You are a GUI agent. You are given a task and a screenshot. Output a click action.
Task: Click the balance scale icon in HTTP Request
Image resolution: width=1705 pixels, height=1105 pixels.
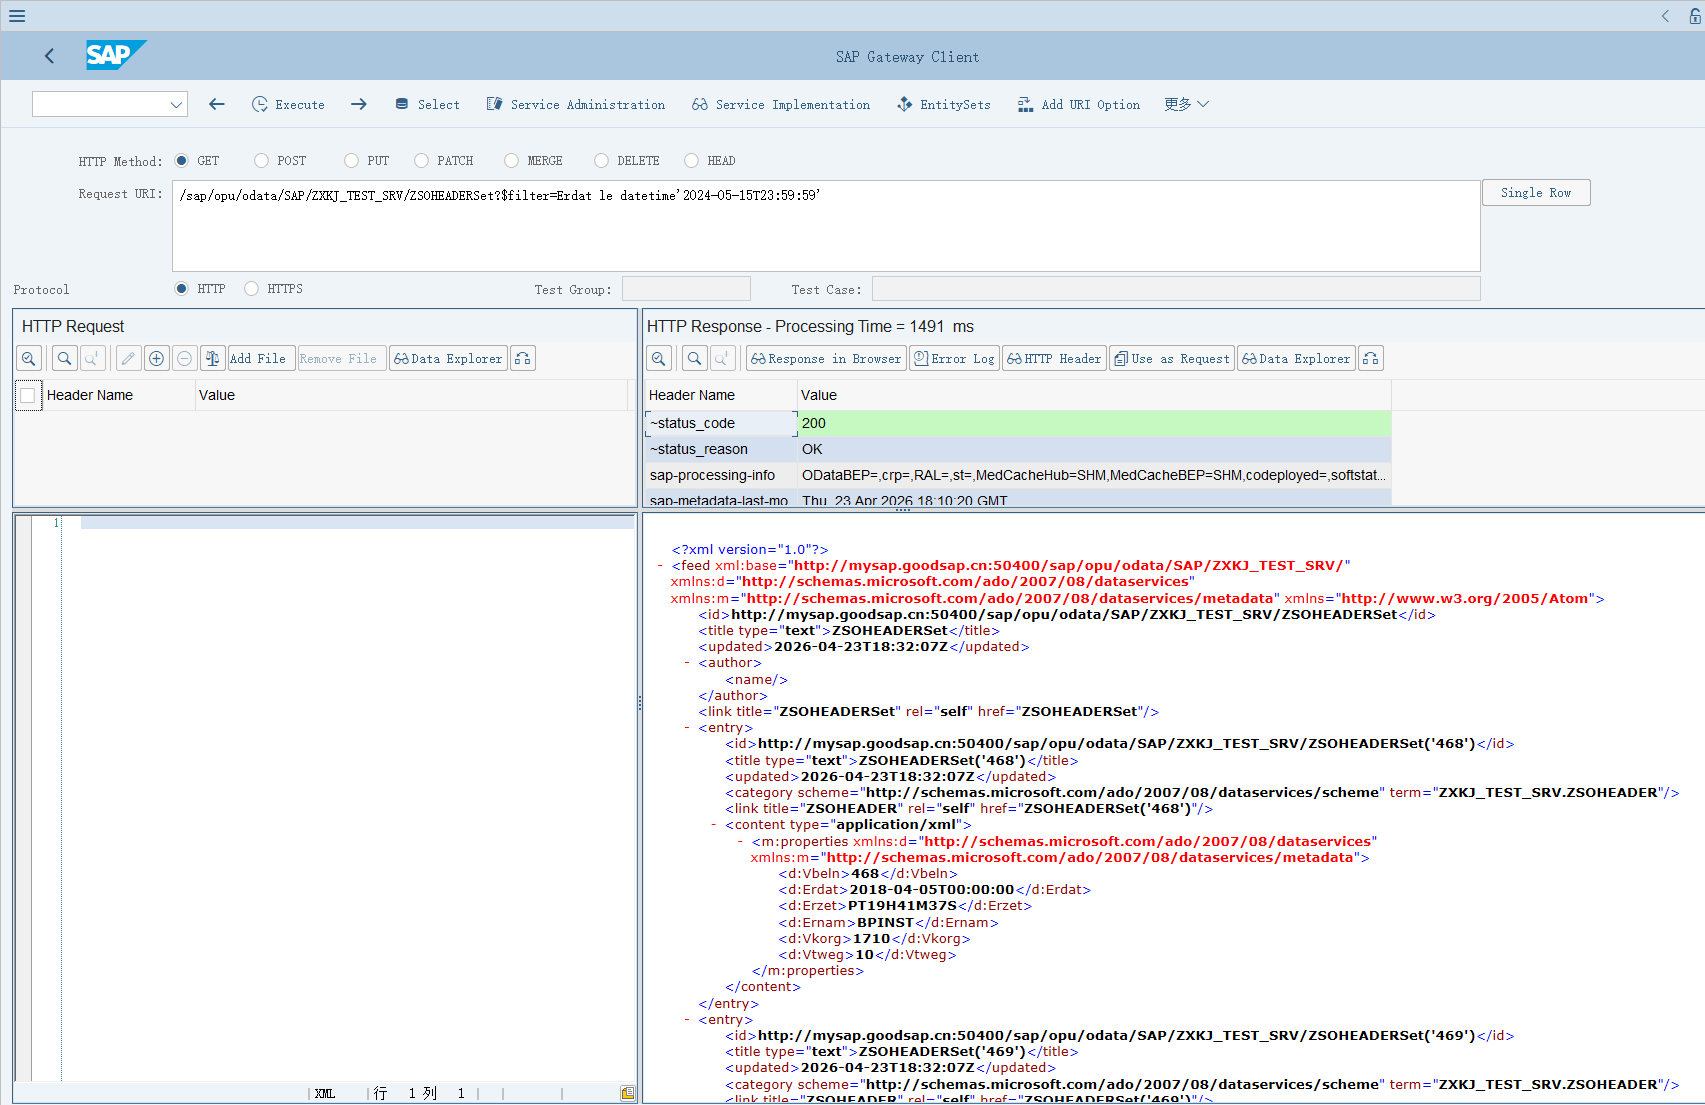click(x=212, y=358)
